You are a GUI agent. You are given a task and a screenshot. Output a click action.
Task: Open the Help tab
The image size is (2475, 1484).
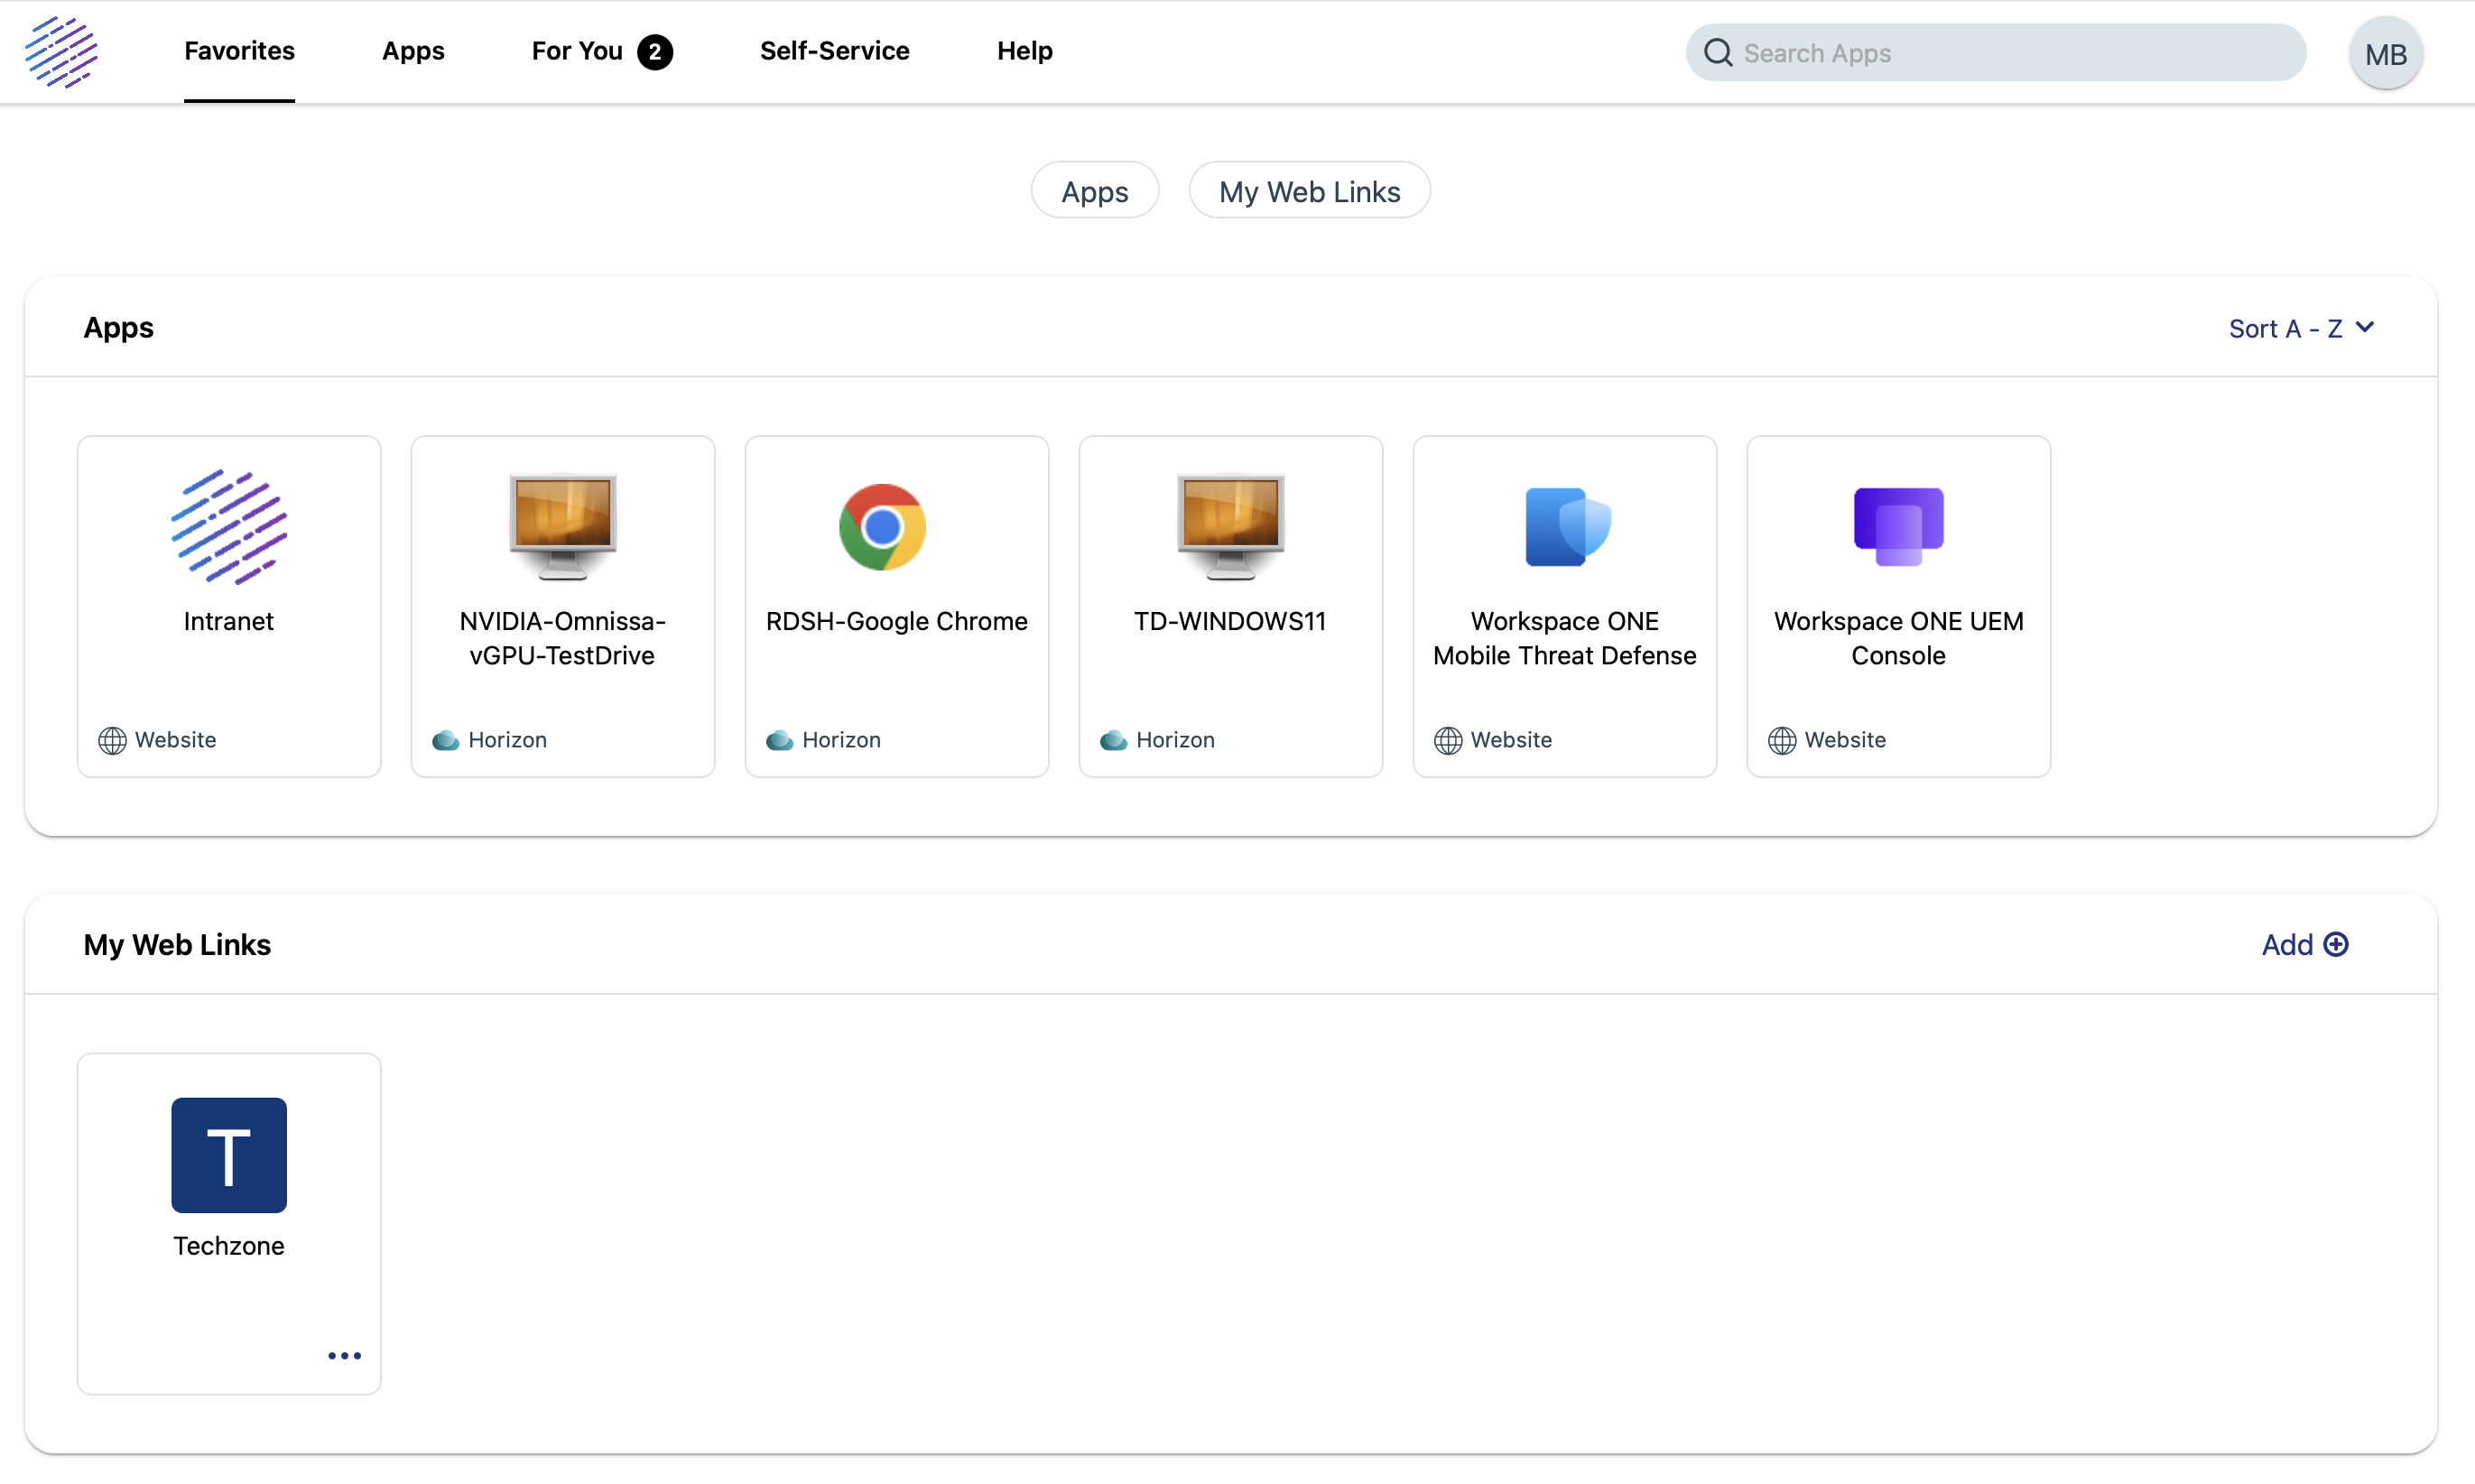[x=1024, y=51]
